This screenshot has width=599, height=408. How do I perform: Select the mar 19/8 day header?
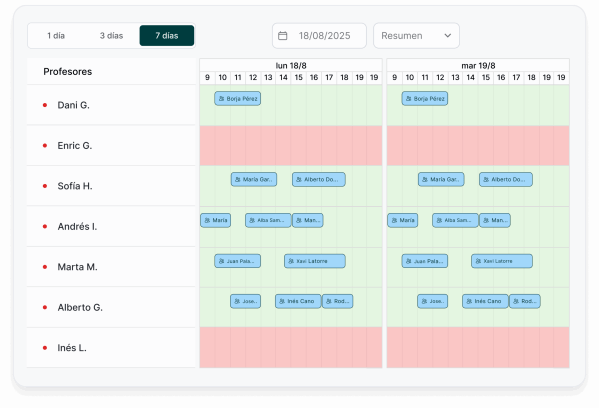pyautogui.click(x=478, y=65)
